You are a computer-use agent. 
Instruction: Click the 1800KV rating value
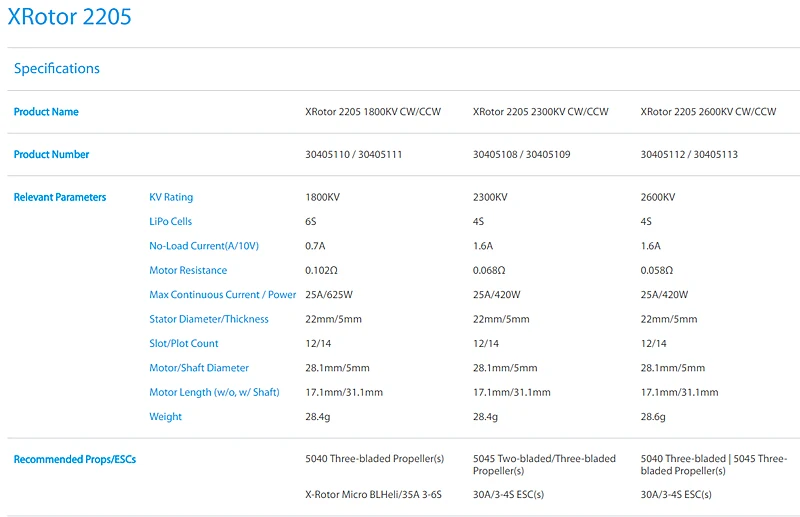click(x=322, y=197)
